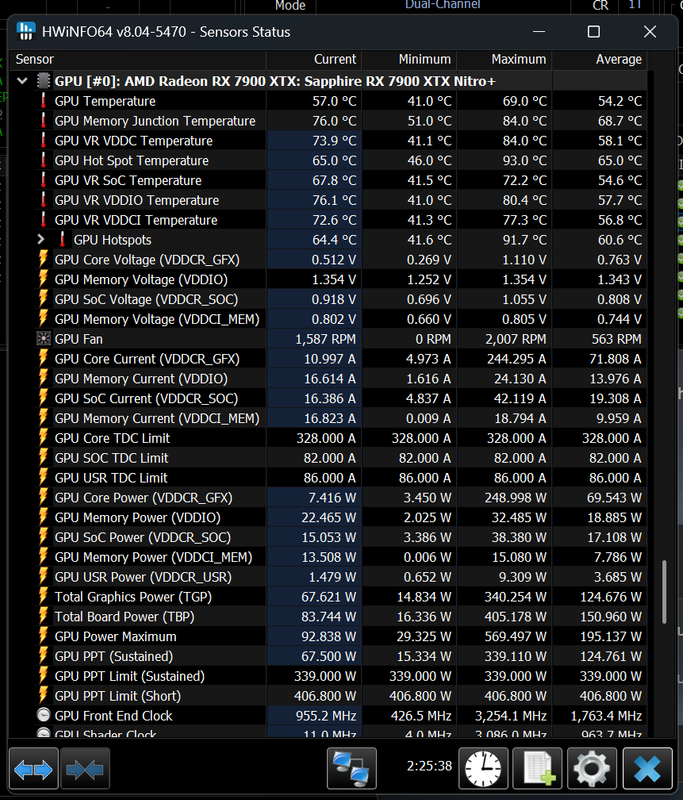Maximize the HWiNFO64 Sensors Status window
The height and width of the screenshot is (800, 683).
pyautogui.click(x=594, y=32)
